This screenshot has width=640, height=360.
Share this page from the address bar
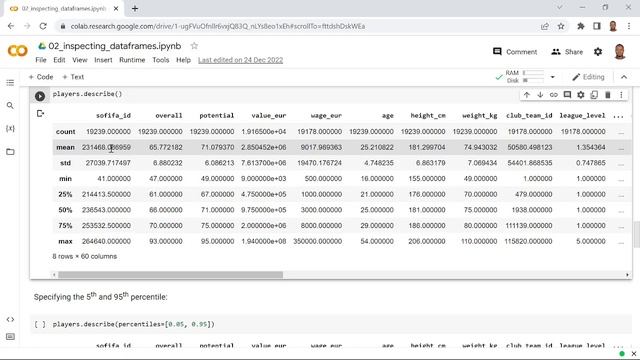(544, 26)
